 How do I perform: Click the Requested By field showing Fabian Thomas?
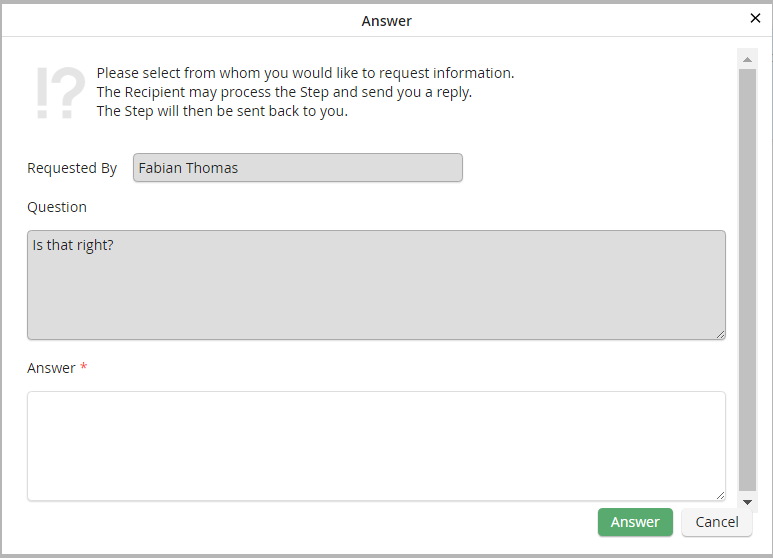point(298,168)
